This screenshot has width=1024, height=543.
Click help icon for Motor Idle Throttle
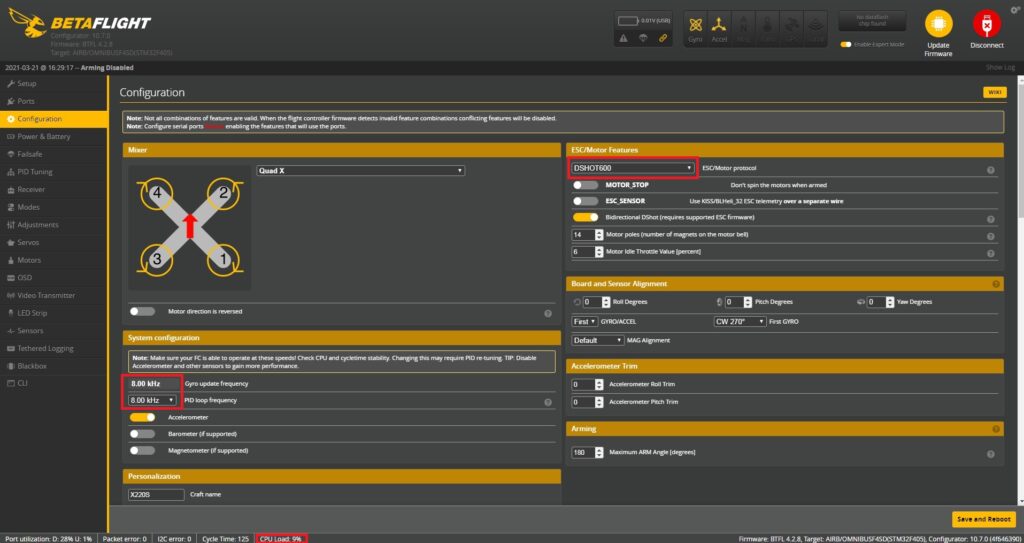[x=991, y=254]
